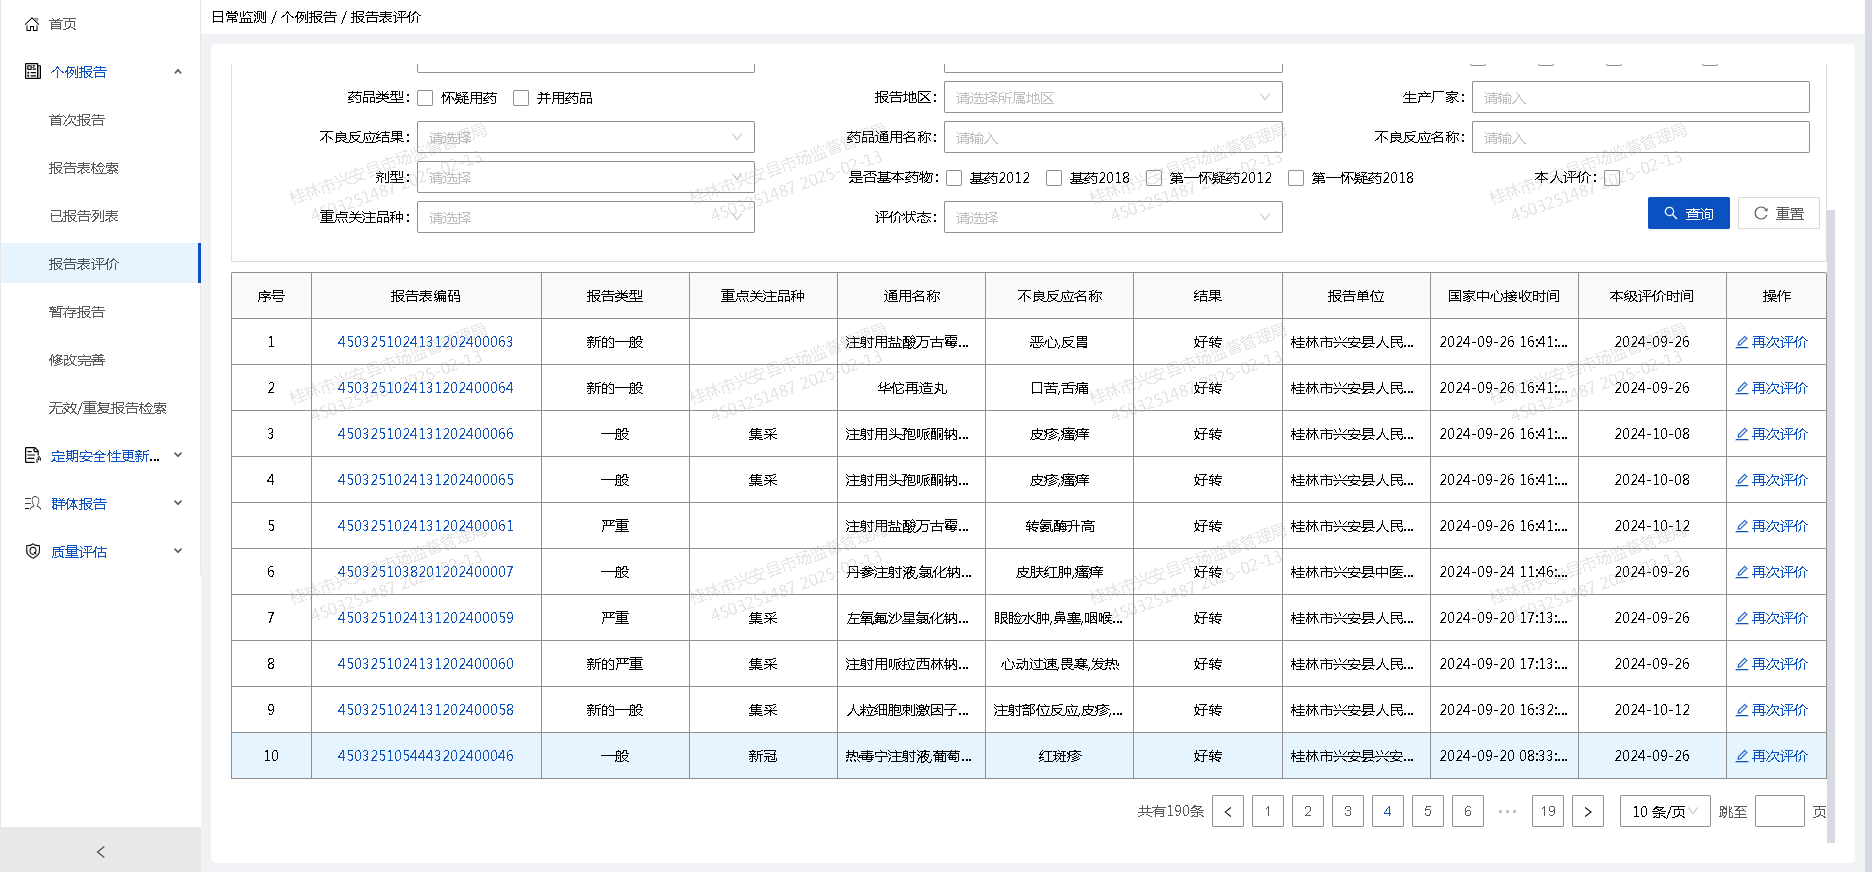Tick the 基药2018 checkbox

(x=1054, y=178)
